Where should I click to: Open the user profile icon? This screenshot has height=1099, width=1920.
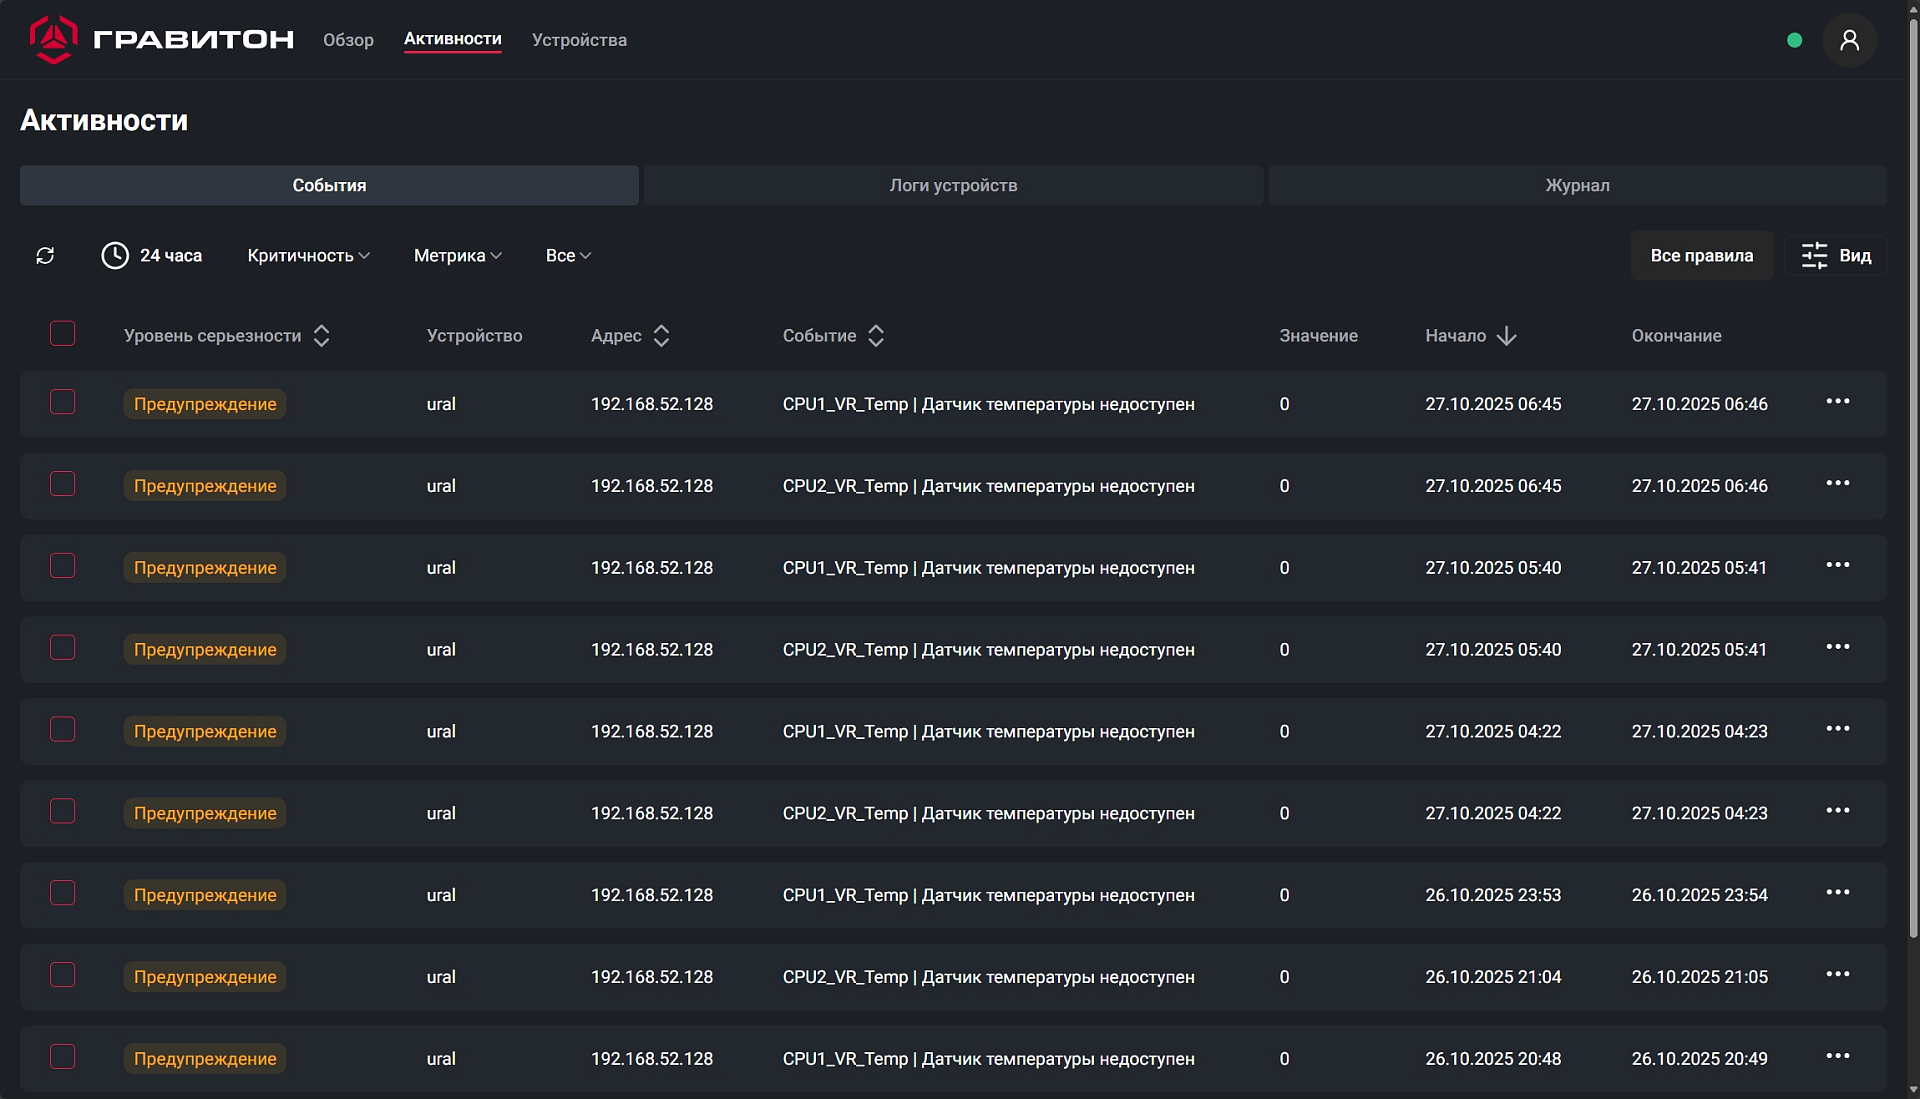[x=1849, y=40]
